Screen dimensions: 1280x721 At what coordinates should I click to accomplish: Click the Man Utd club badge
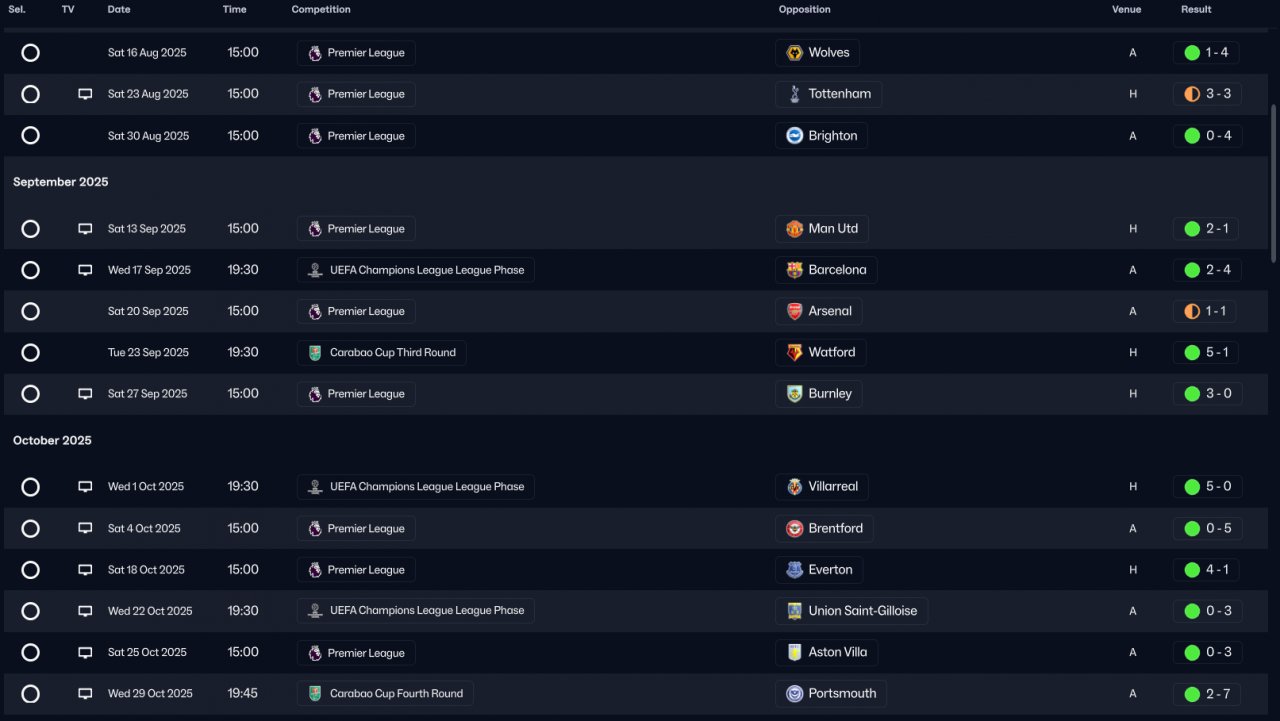tap(795, 229)
